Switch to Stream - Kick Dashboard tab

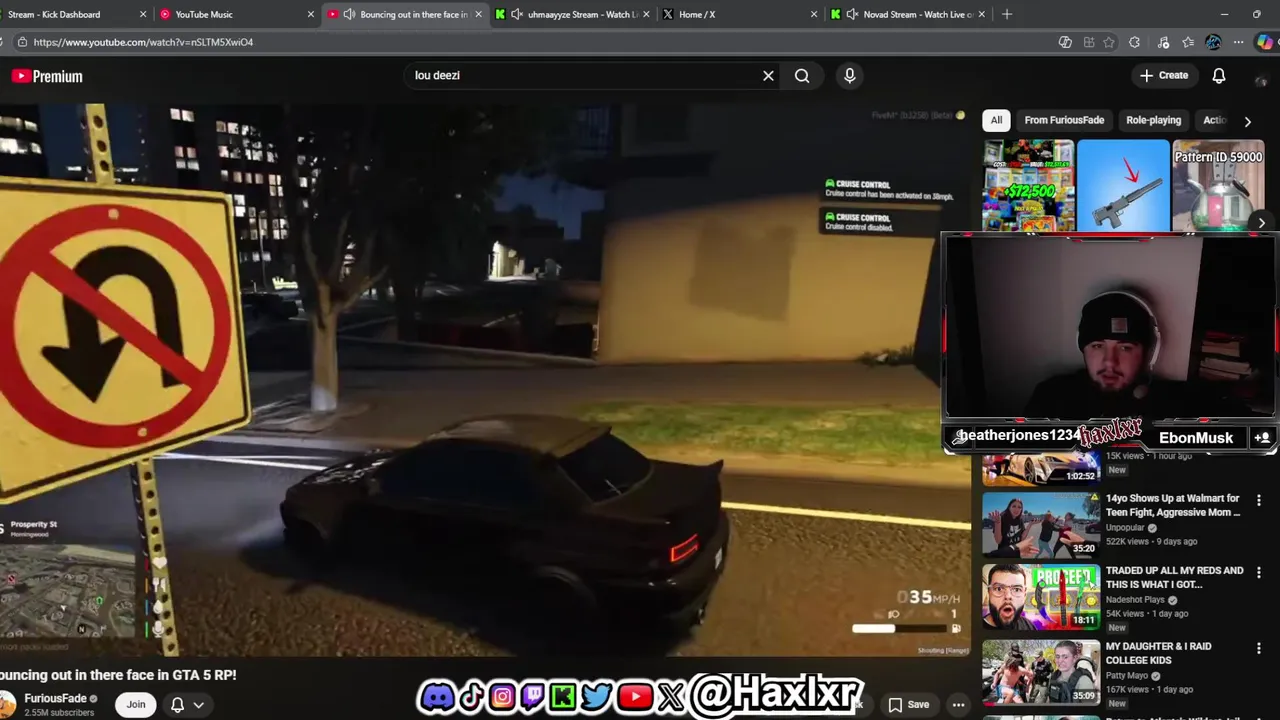tap(66, 14)
